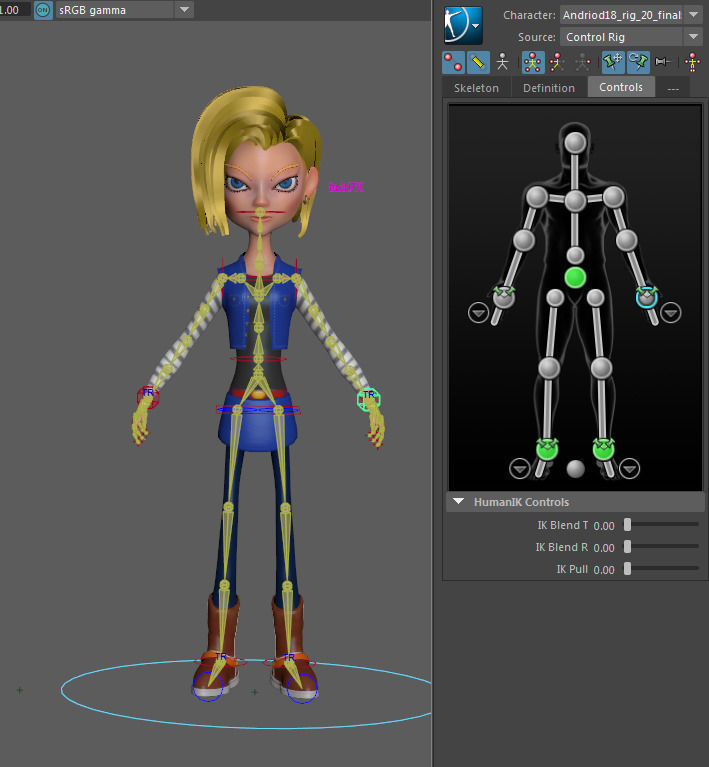Click the magenta hairFX label in viewport
Screen dimensions: 709x767
pyautogui.click(x=346, y=187)
